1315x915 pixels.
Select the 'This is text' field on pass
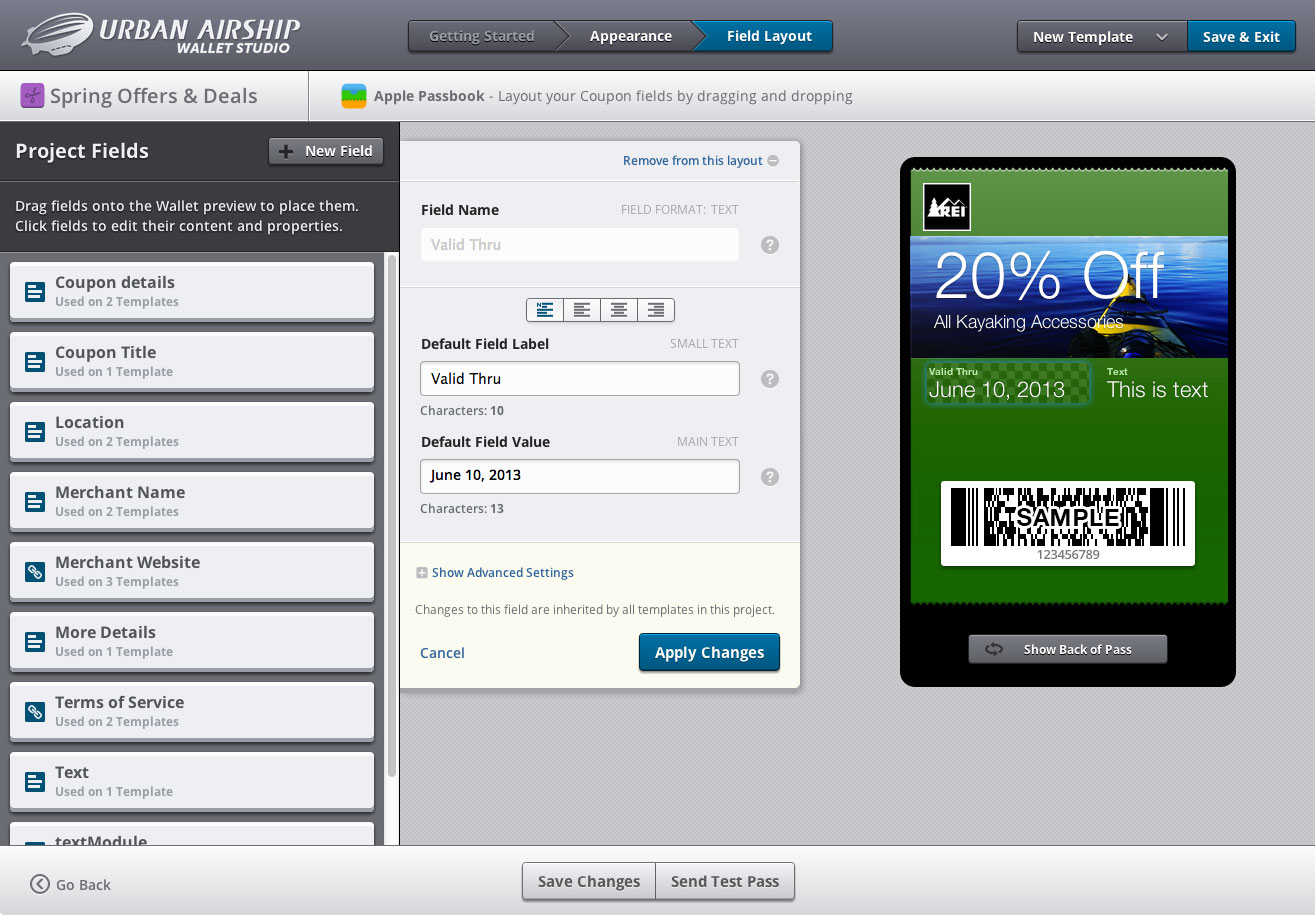click(x=1158, y=384)
